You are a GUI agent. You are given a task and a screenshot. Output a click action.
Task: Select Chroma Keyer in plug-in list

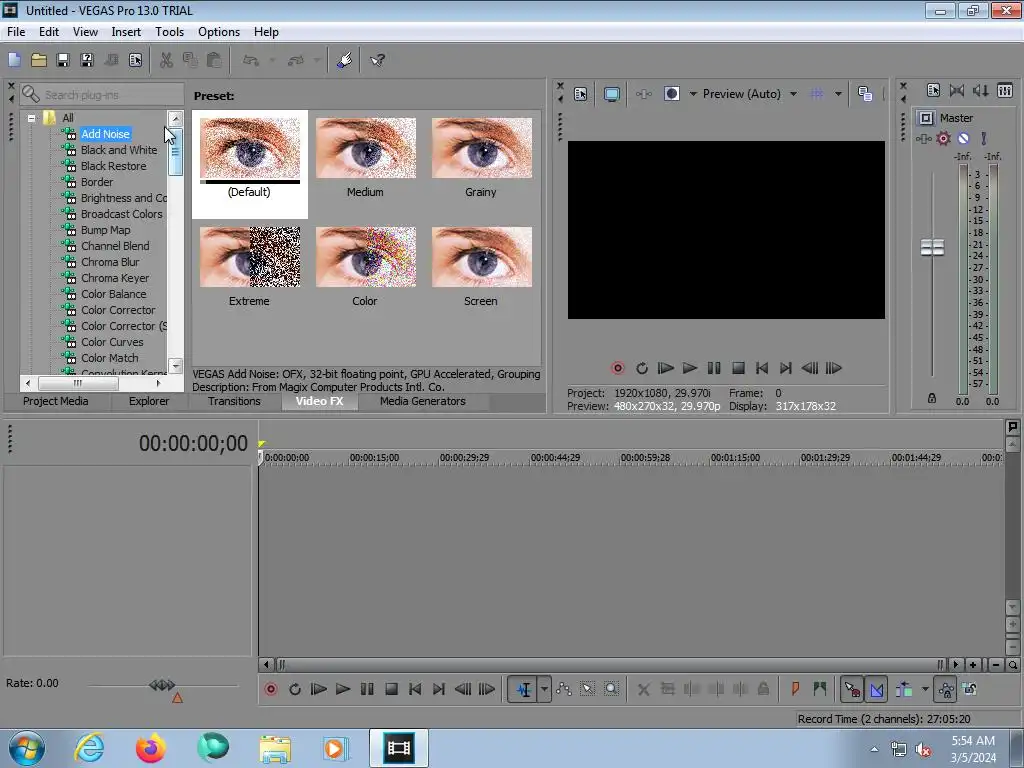coord(115,278)
